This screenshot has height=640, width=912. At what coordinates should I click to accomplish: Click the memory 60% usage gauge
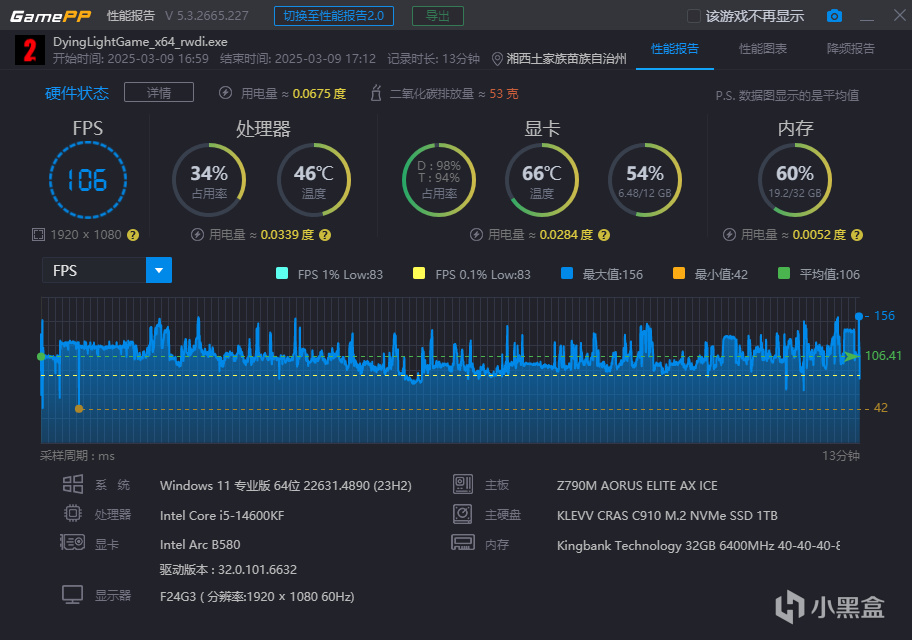coord(795,180)
